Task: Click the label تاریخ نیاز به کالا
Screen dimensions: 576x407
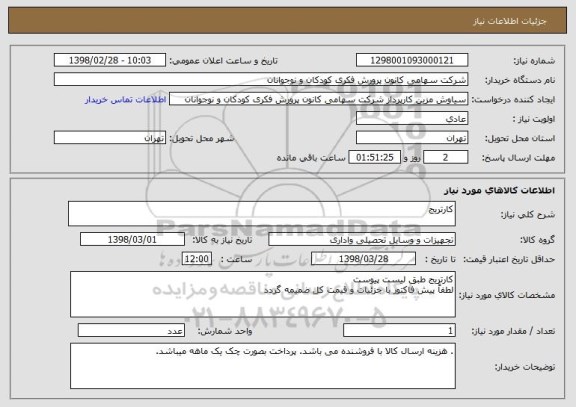Action: click(222, 240)
